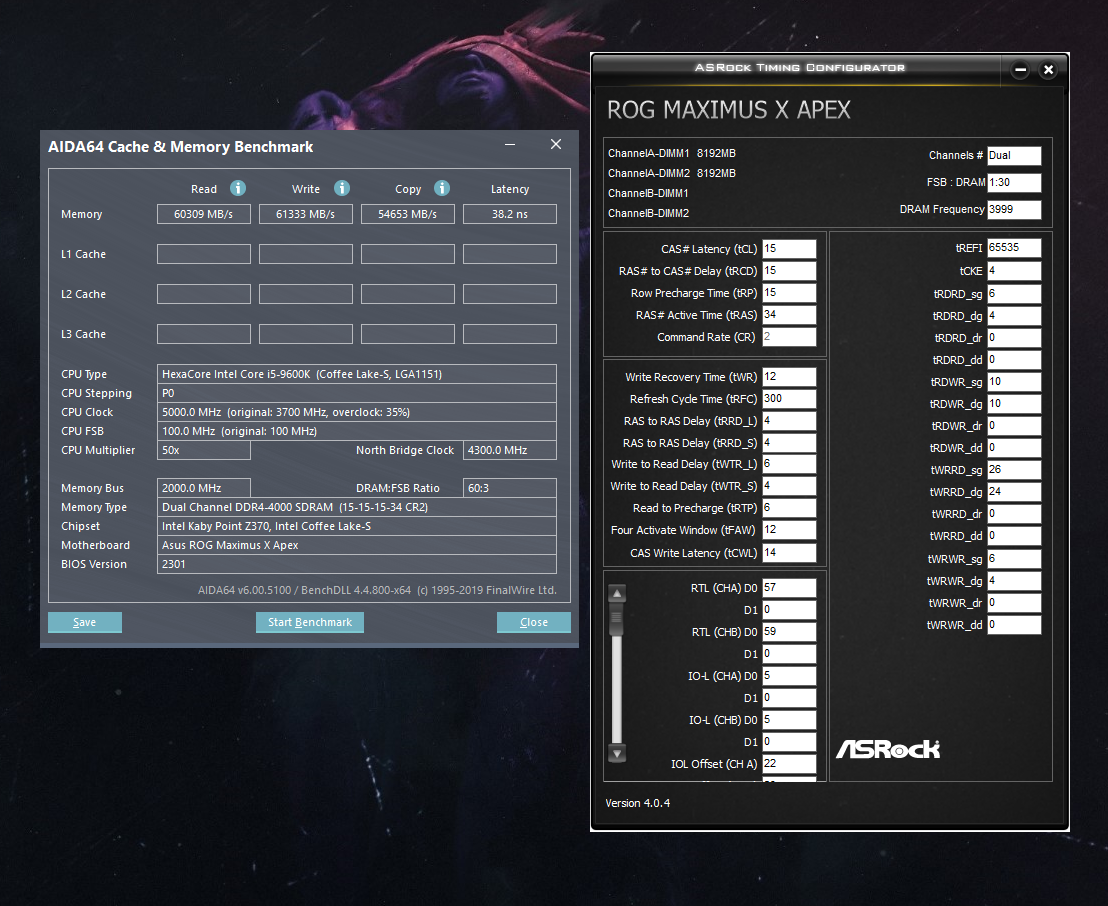Click Start Benchmark button

pos(310,622)
